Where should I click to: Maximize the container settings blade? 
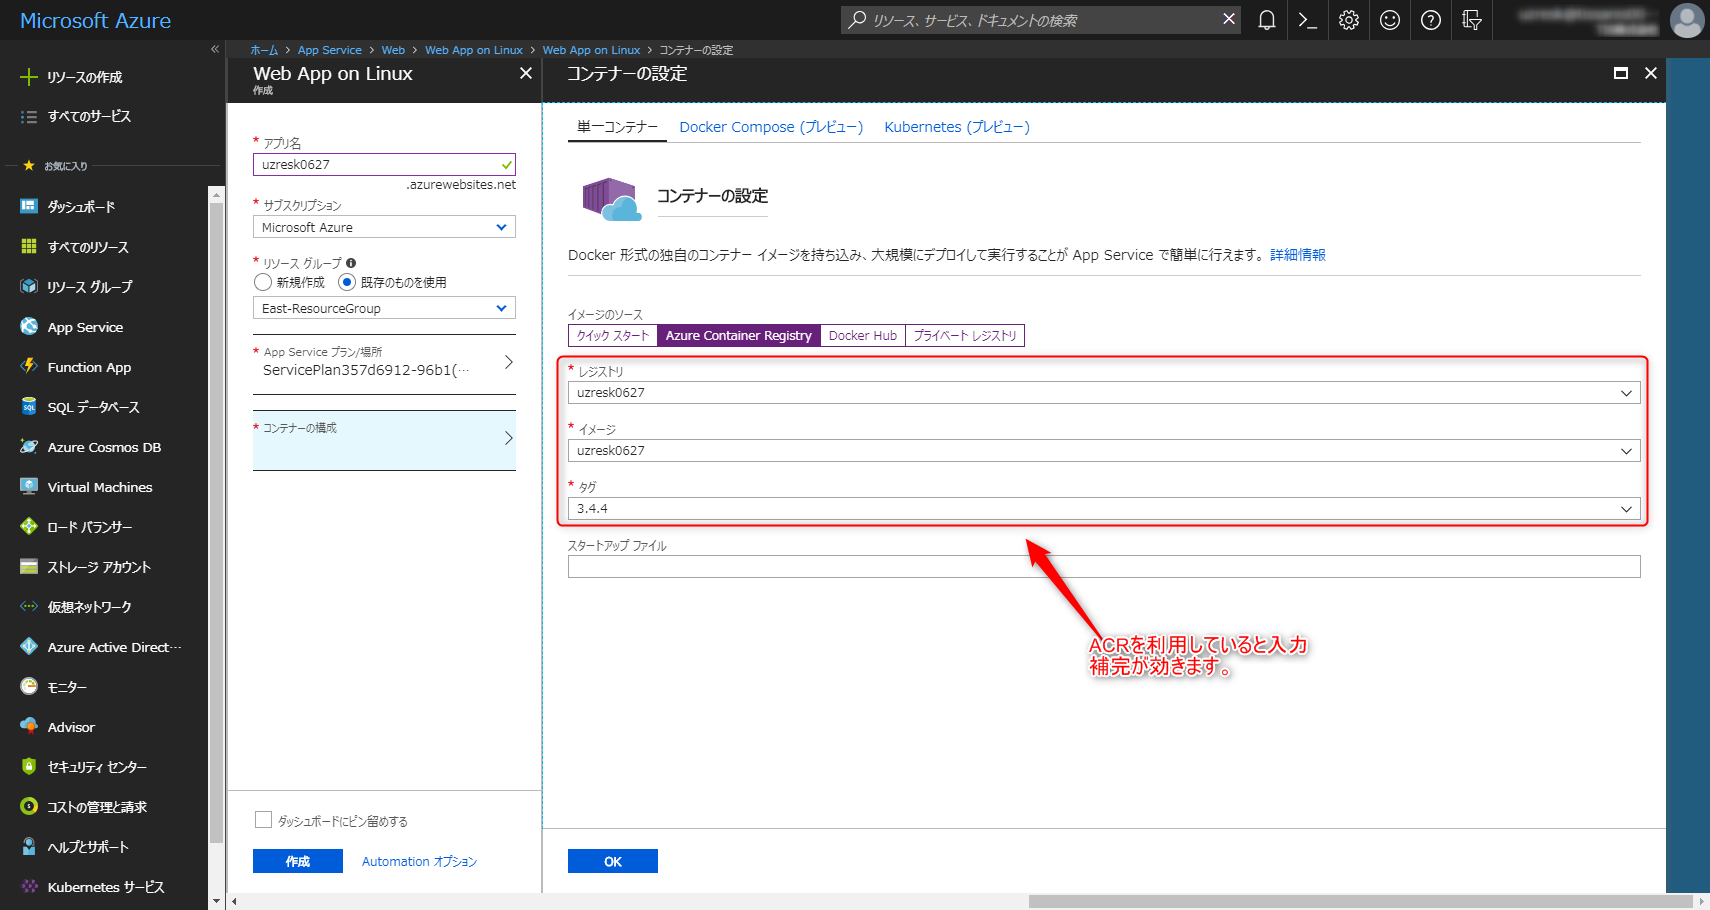1621,73
